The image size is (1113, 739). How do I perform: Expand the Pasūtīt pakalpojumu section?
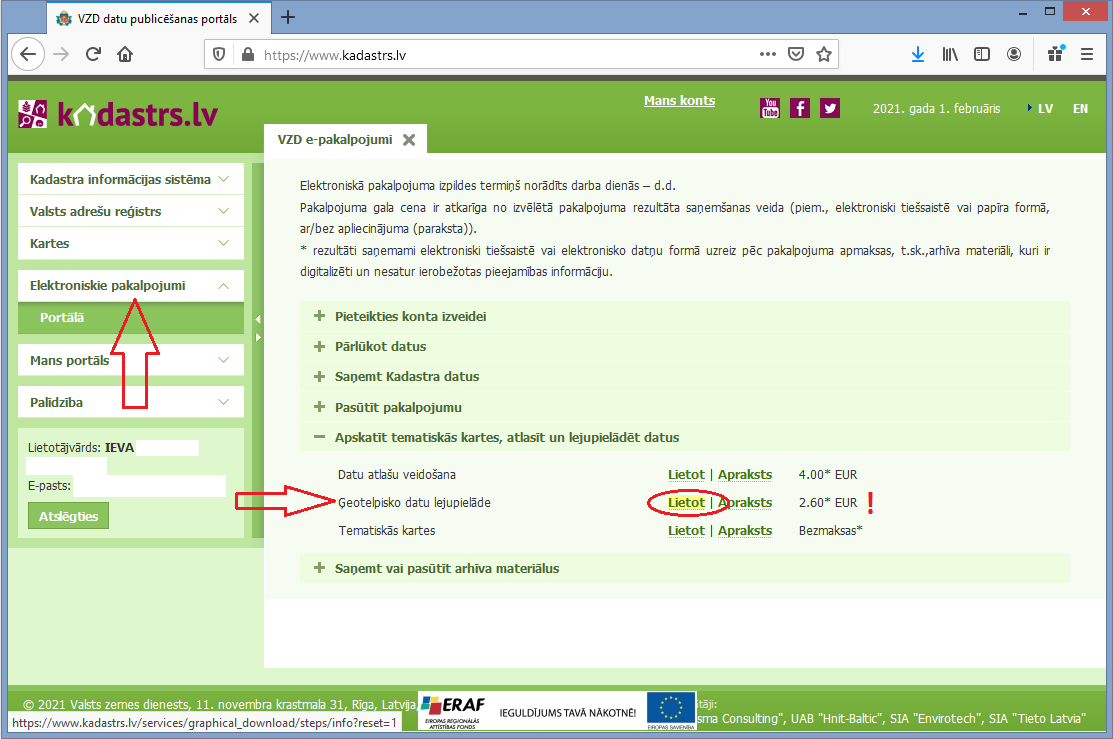(x=398, y=407)
